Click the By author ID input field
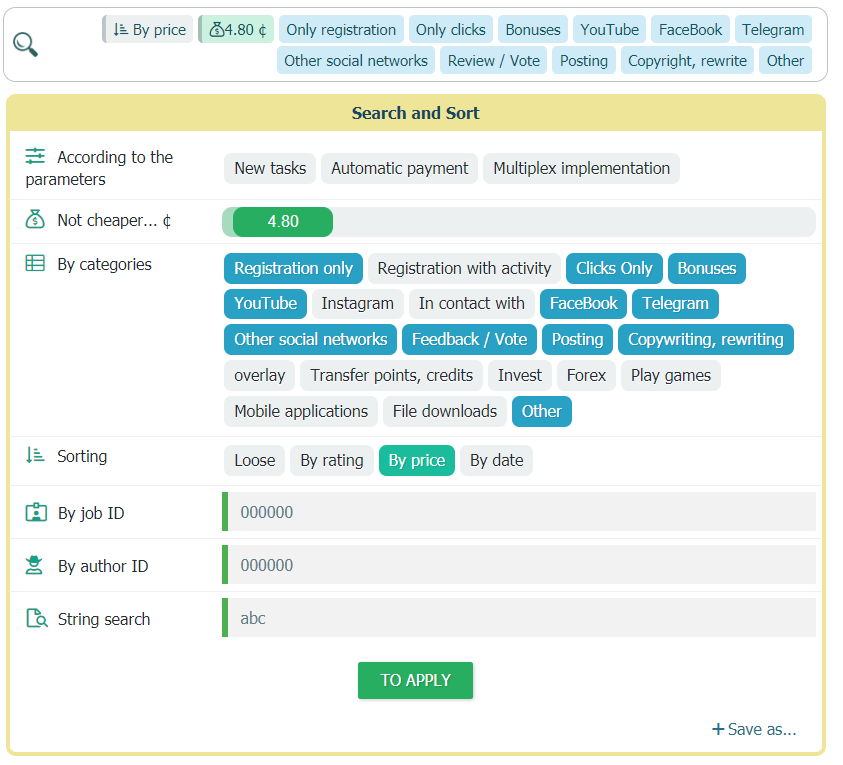The image size is (843, 765). (x=519, y=565)
